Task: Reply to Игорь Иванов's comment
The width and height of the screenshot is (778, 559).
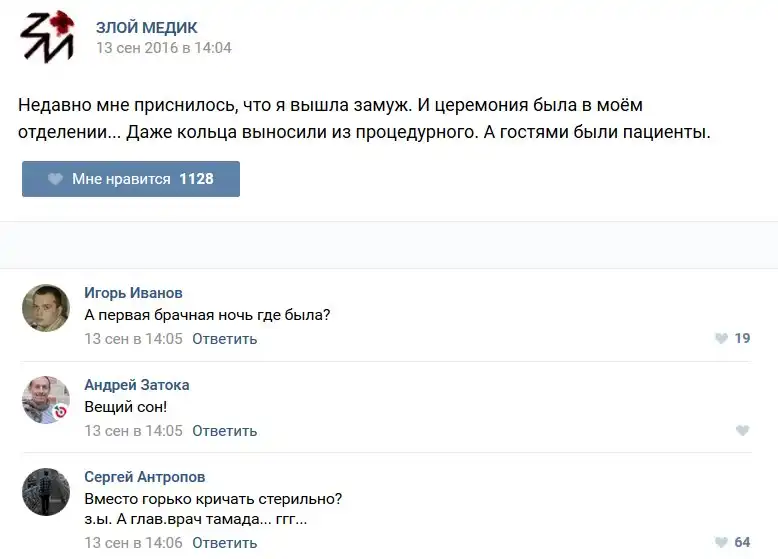Action: coord(225,339)
